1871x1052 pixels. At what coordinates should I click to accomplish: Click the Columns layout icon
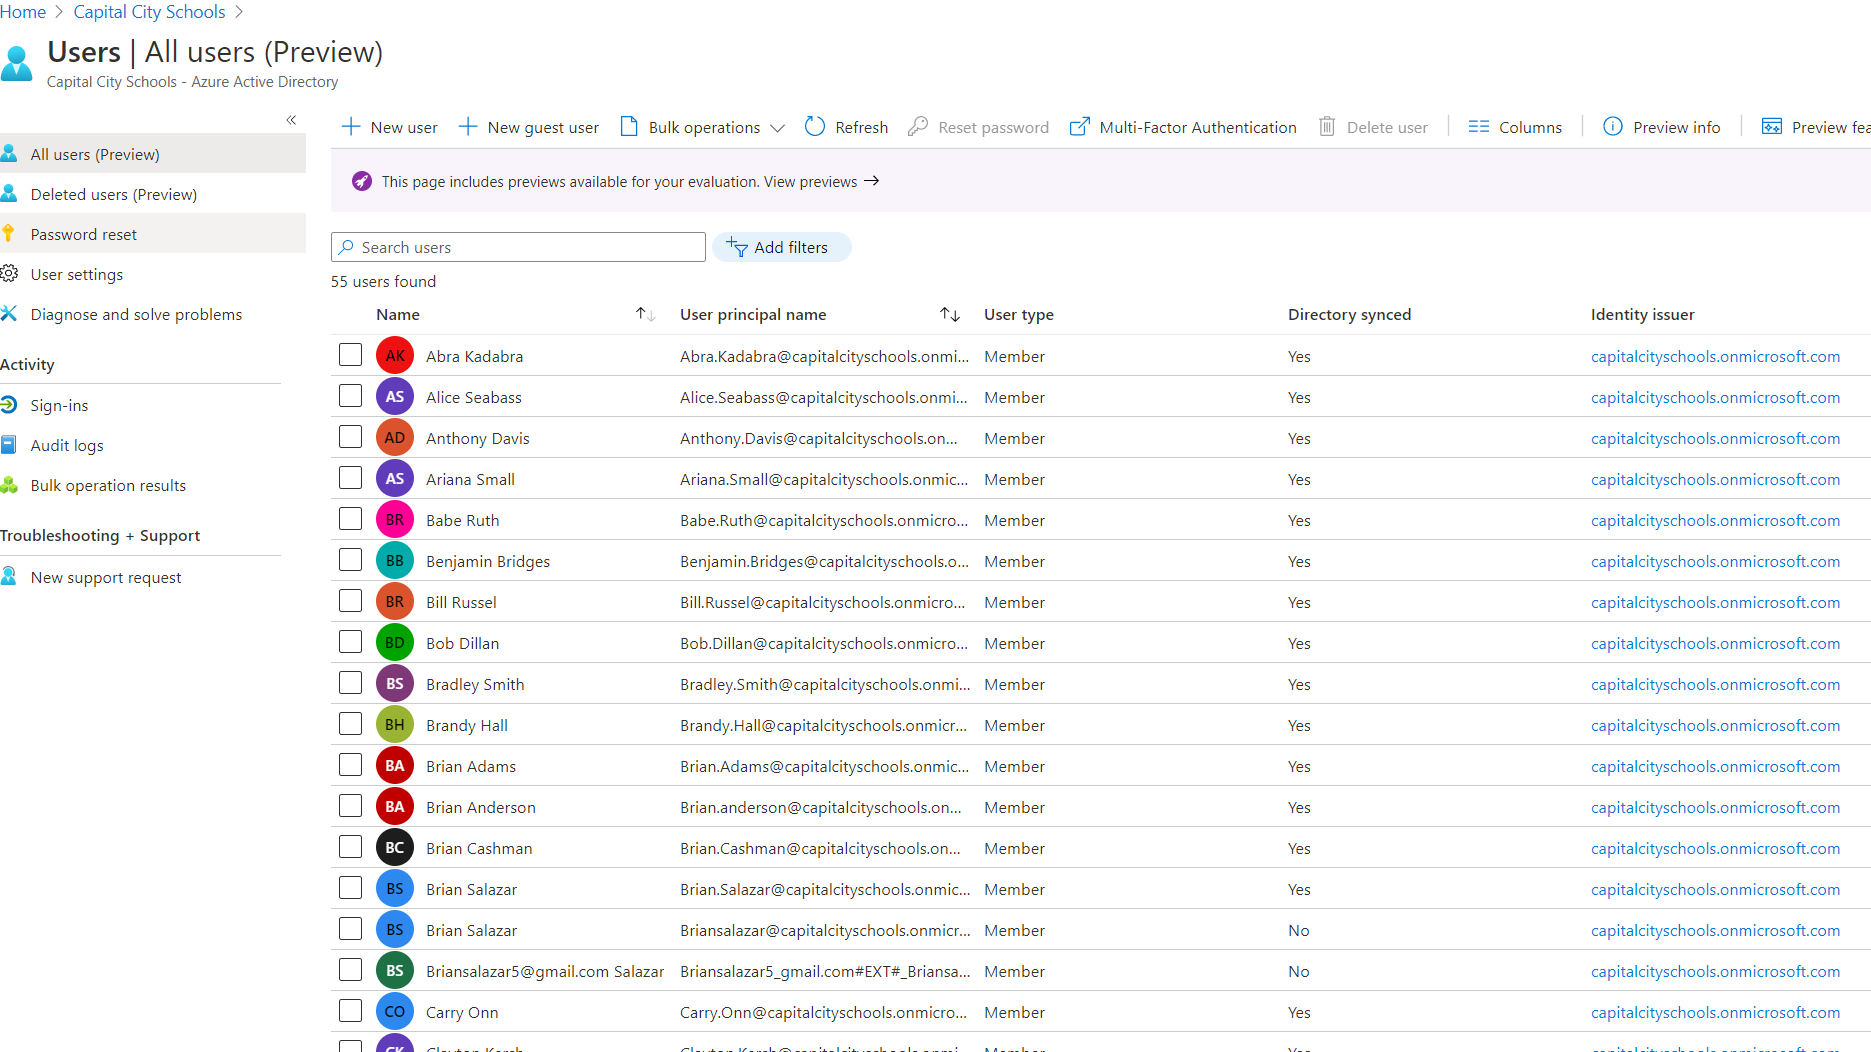click(x=1478, y=127)
